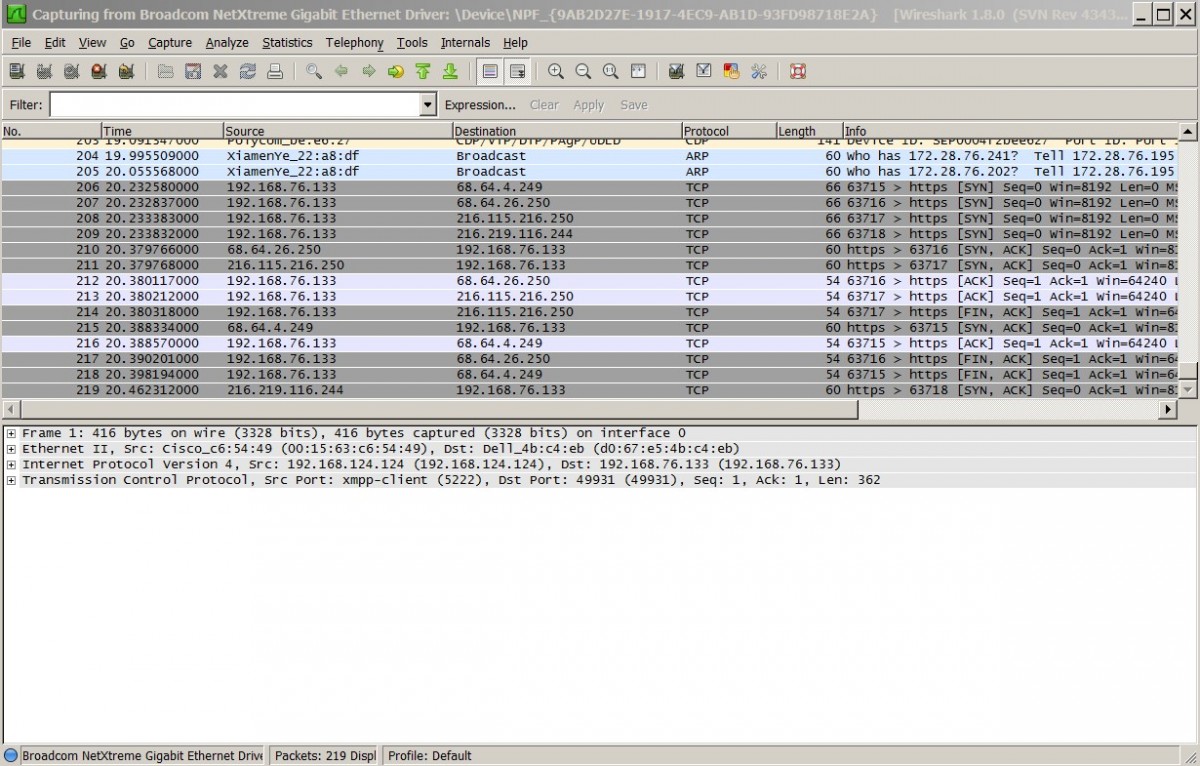
Task: Select packet 204 ARP row
Action: [590, 156]
